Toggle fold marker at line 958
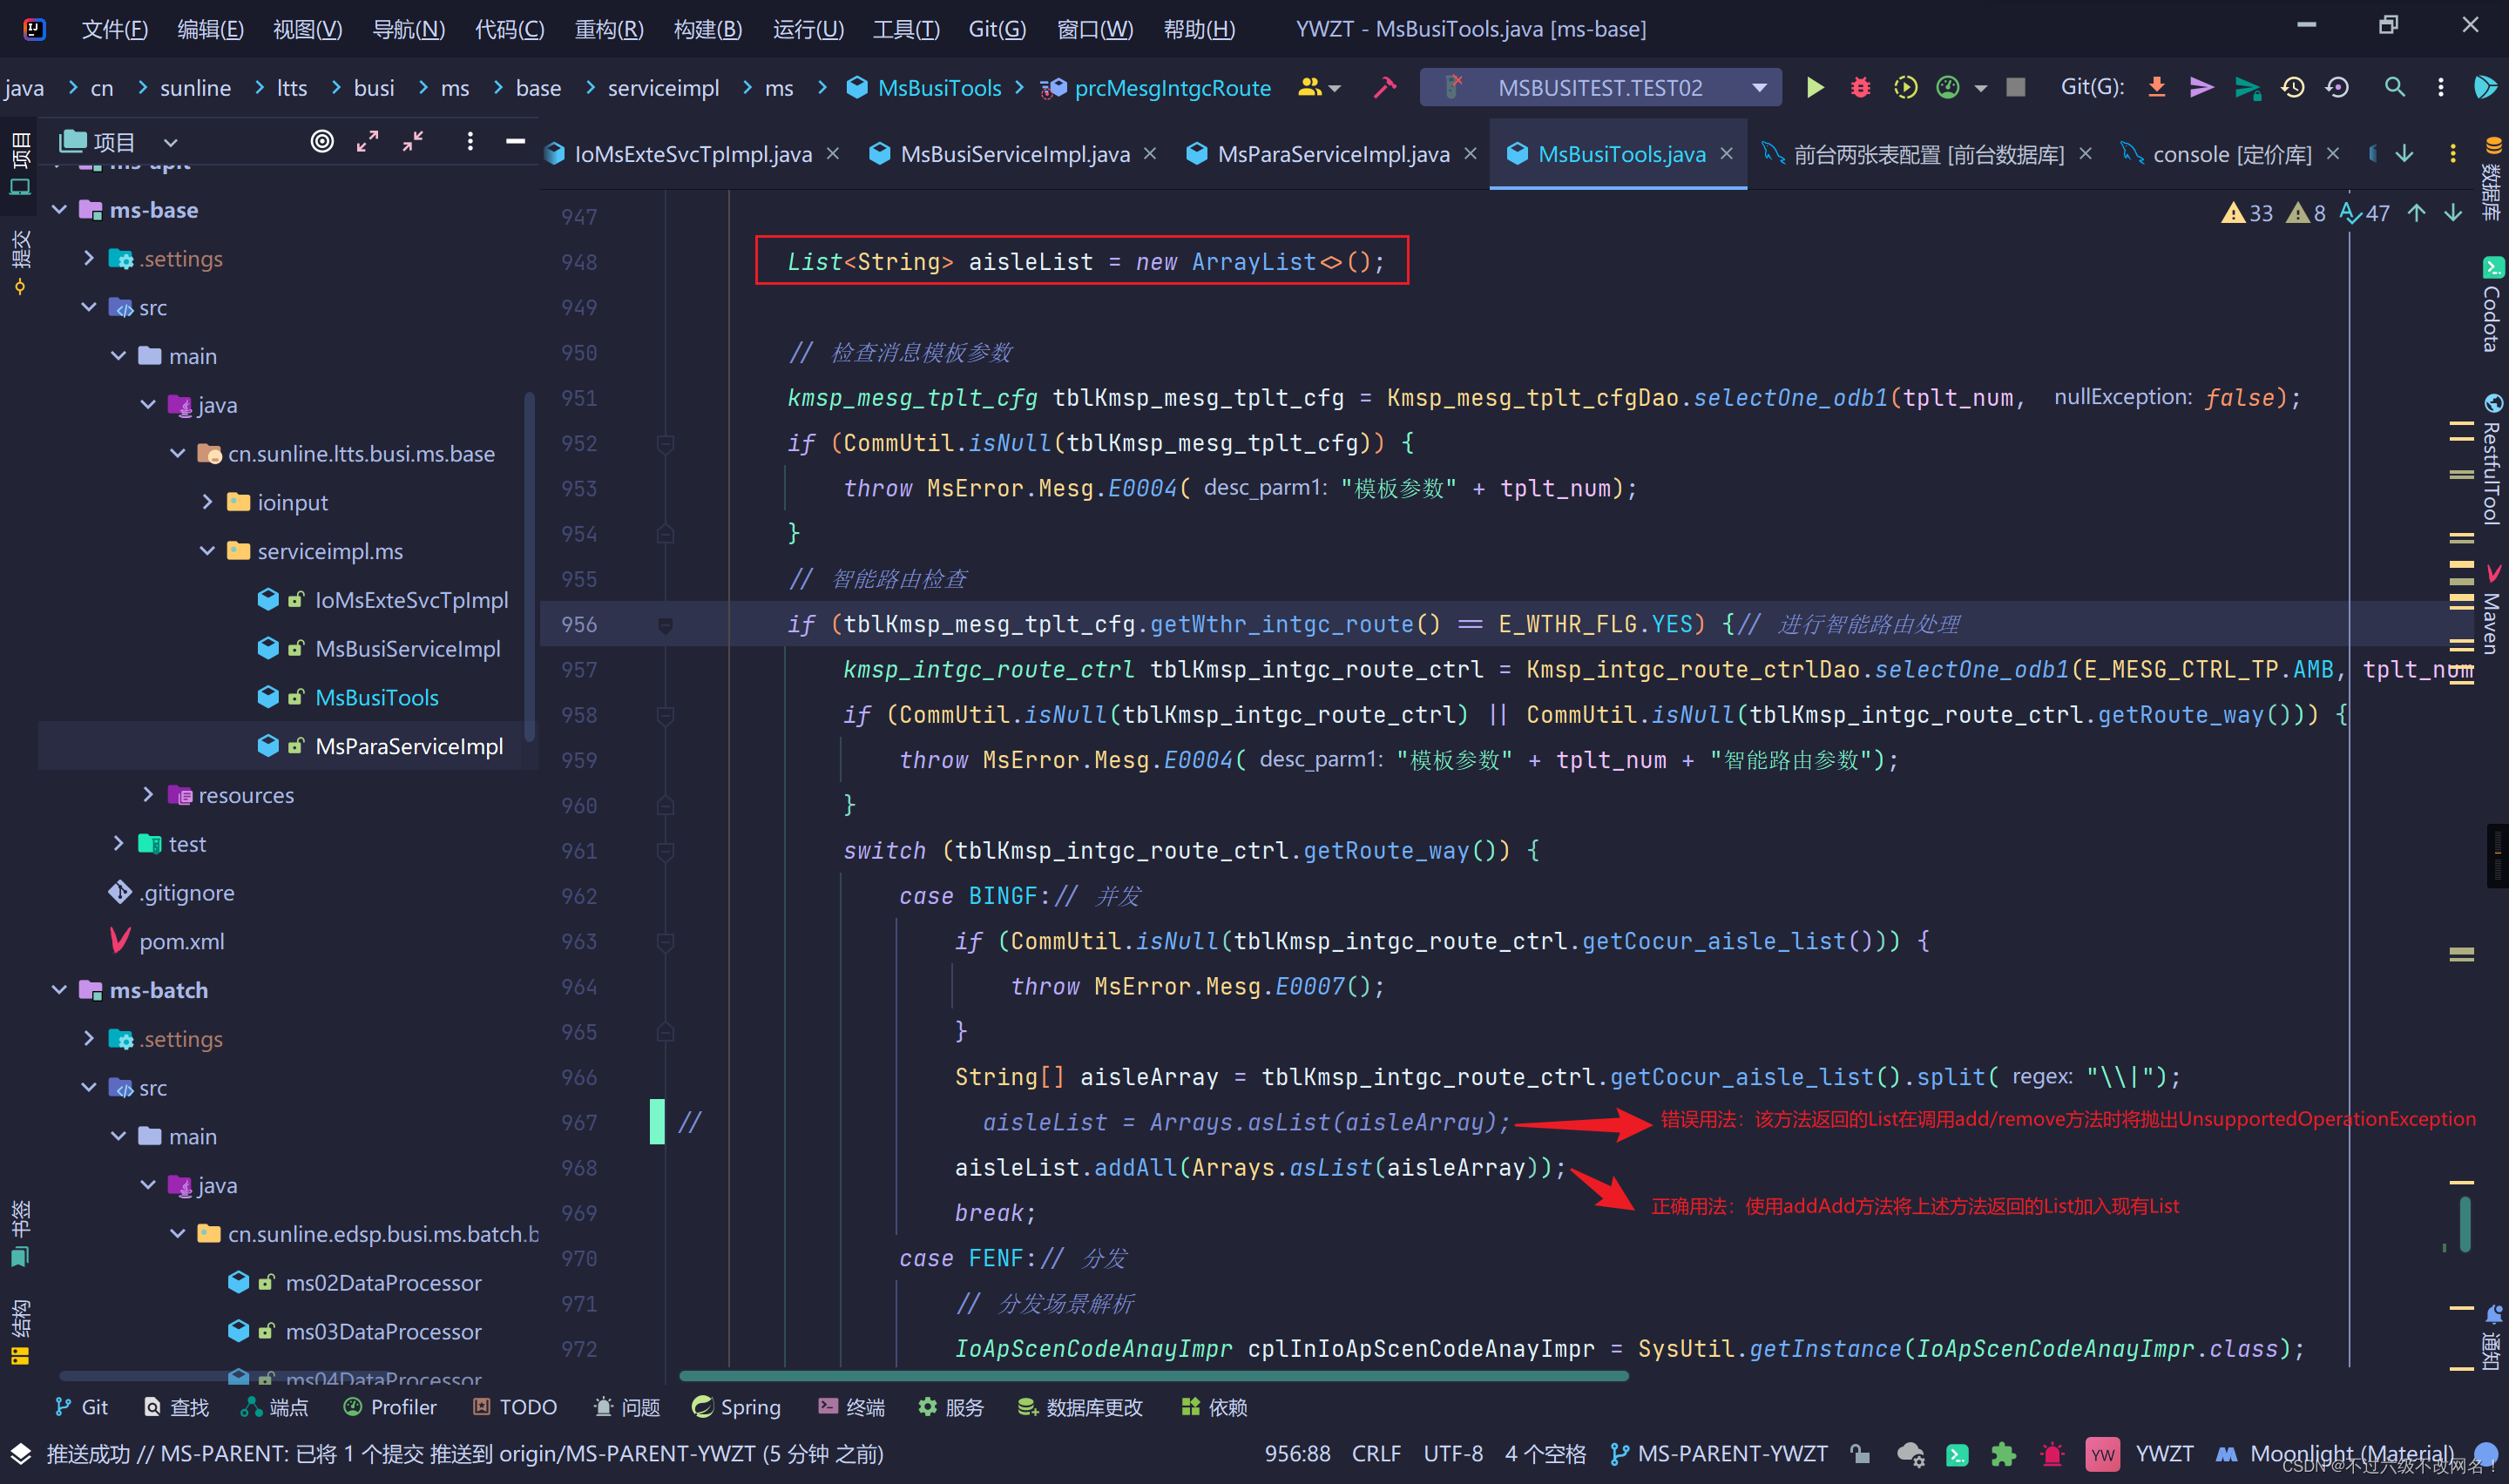This screenshot has width=2509, height=1484. tap(665, 715)
